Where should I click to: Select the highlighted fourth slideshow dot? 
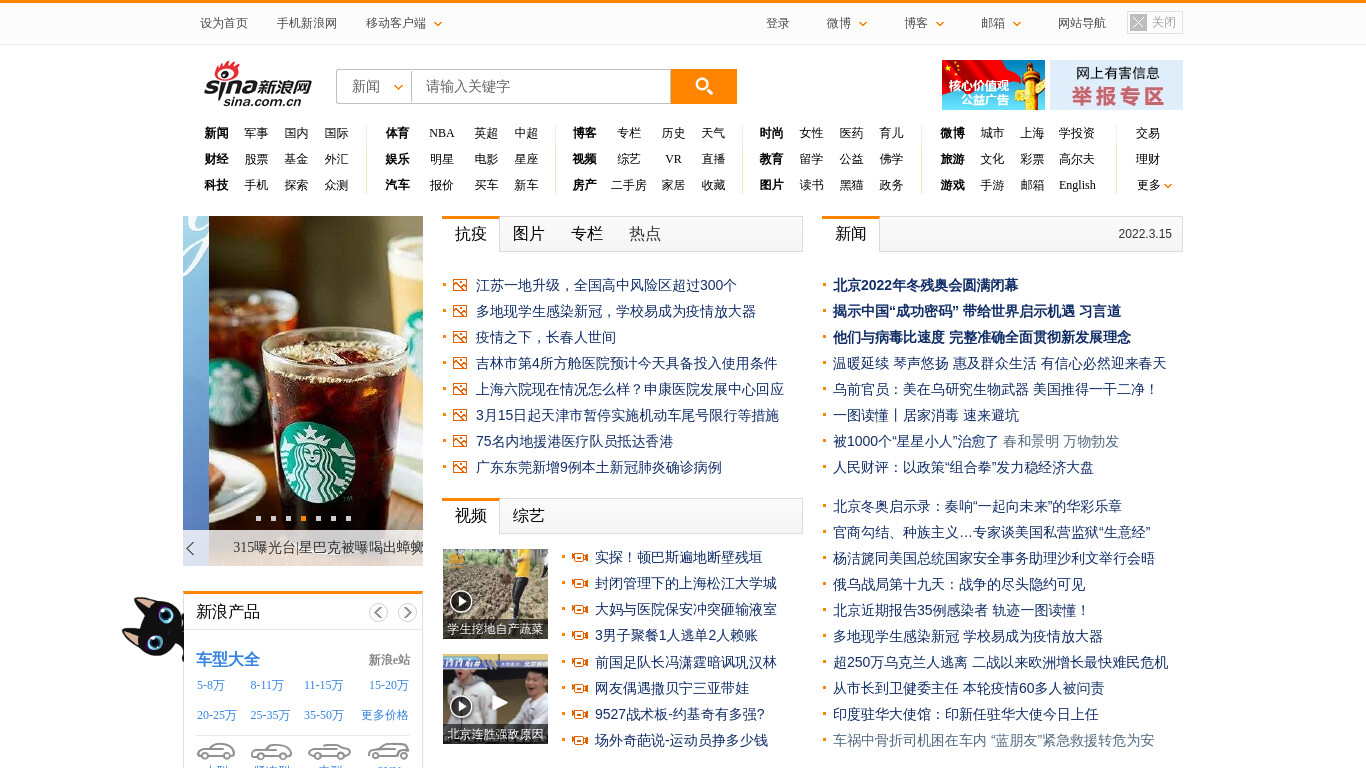pos(303,518)
